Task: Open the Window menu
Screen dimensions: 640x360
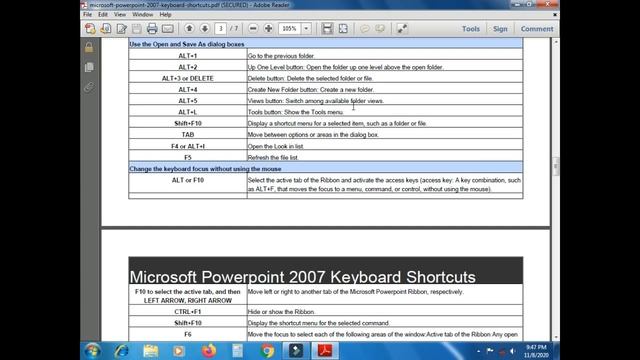Action: pos(142,14)
